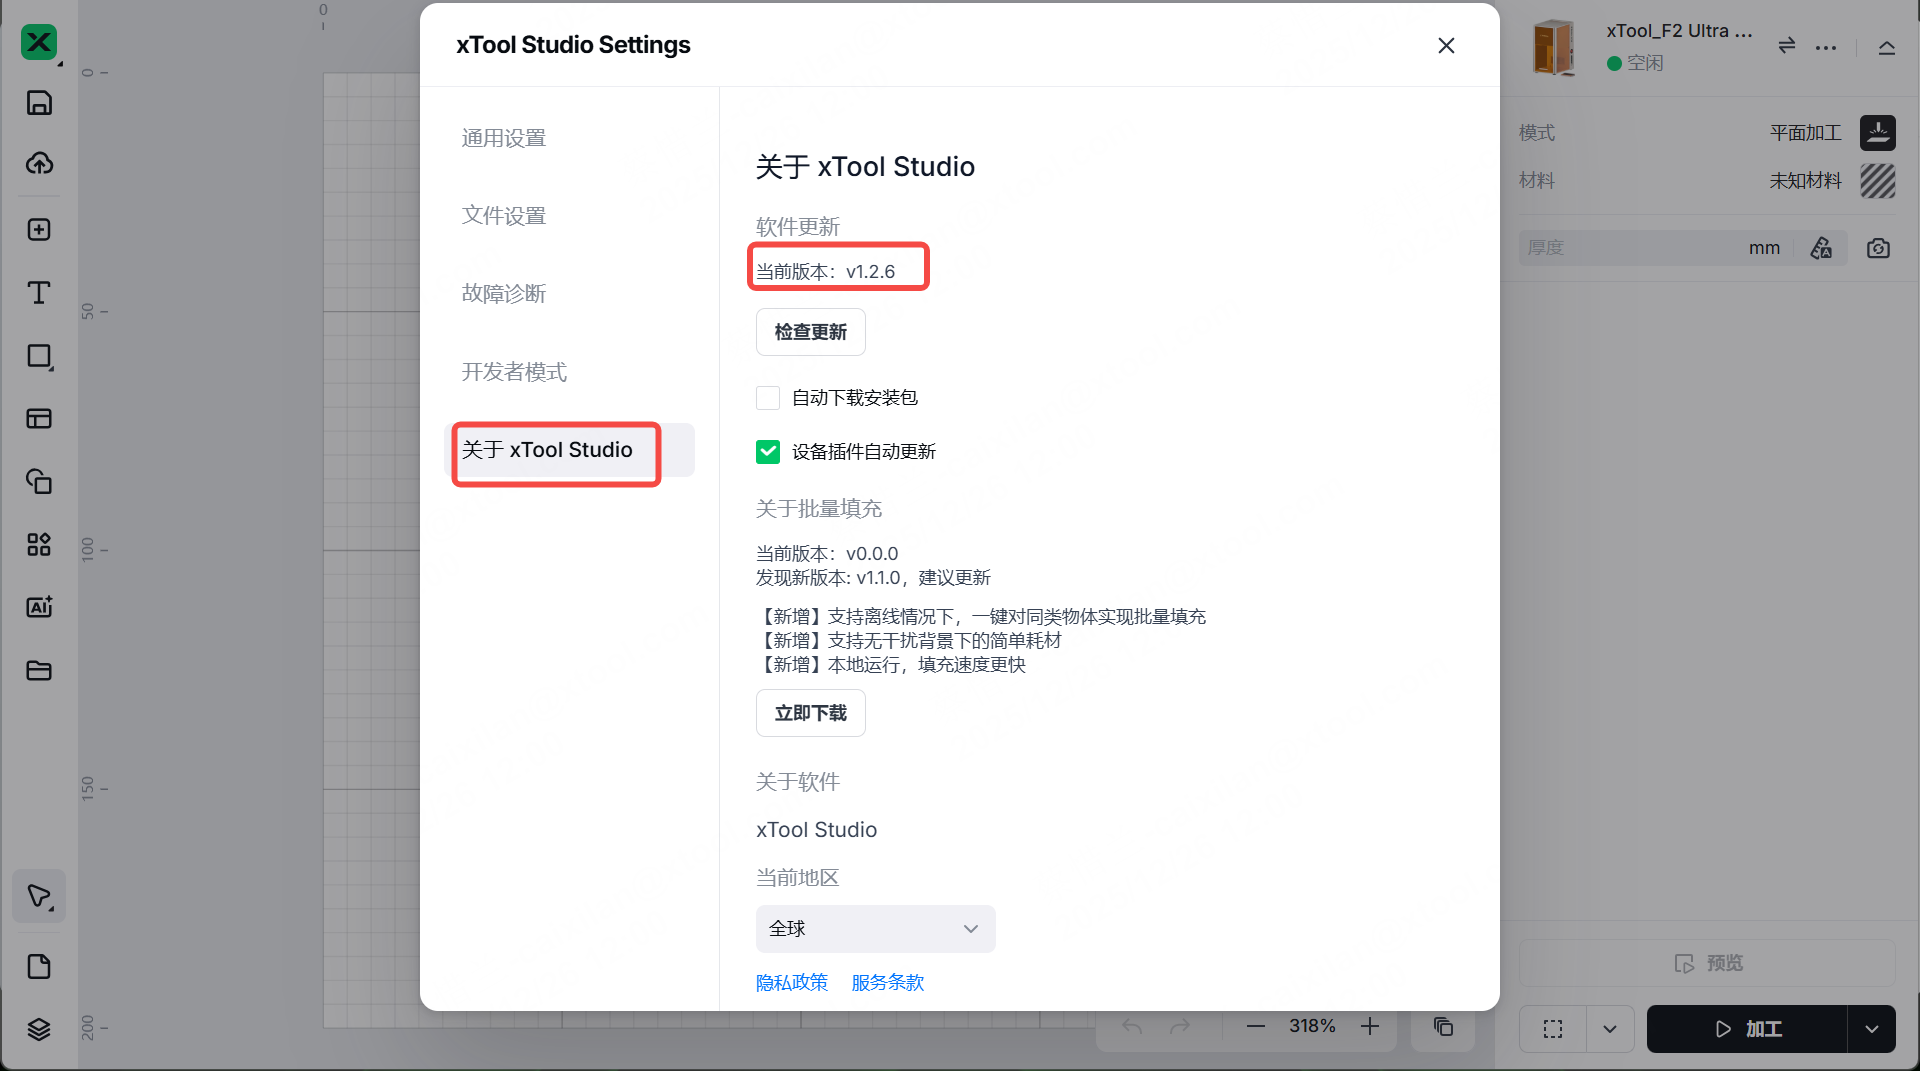Click the unknown material striped swatch

1877,181
